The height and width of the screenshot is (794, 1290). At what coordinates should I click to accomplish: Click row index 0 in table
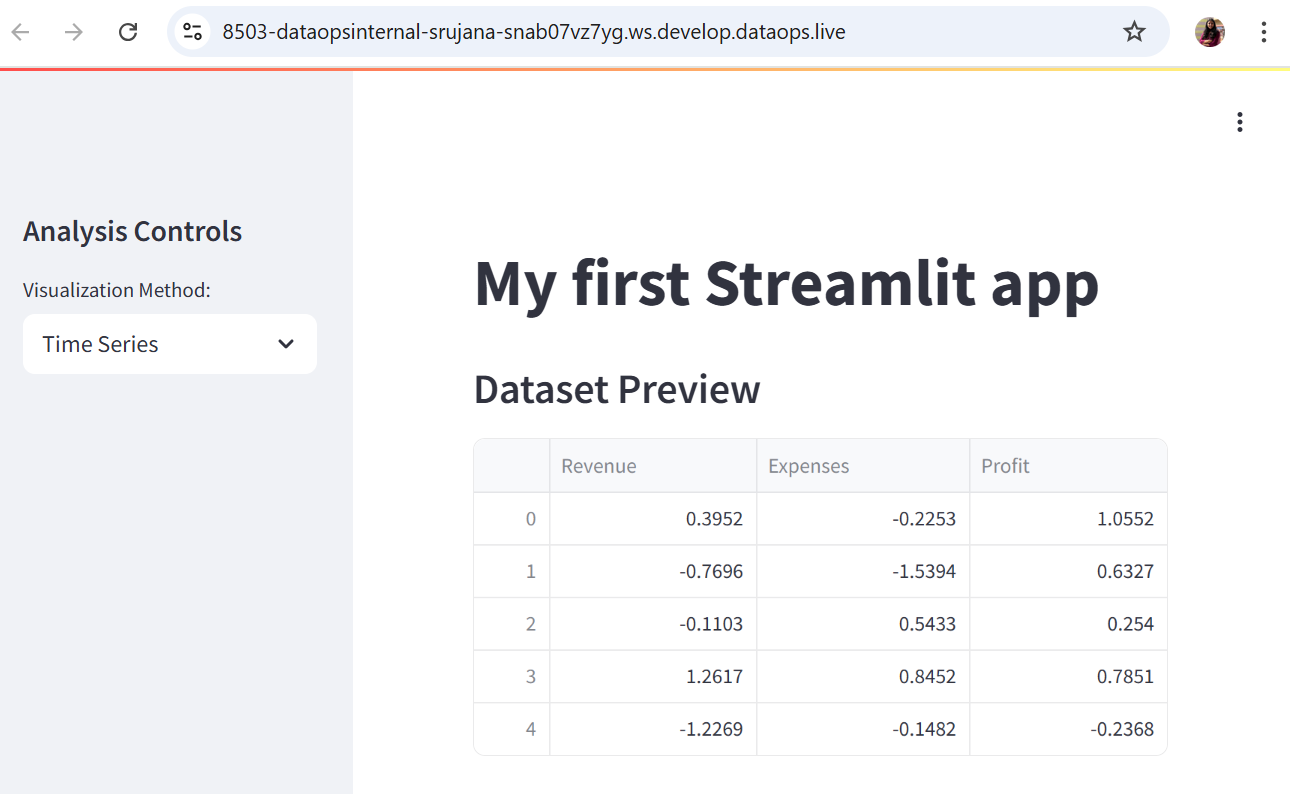pyautogui.click(x=512, y=519)
